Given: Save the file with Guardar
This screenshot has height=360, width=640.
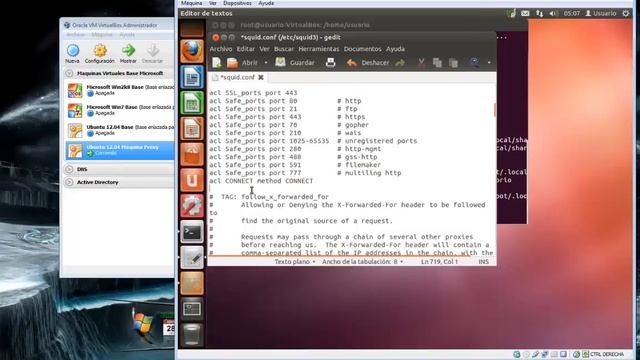Looking at the screenshot, I should point(295,63).
